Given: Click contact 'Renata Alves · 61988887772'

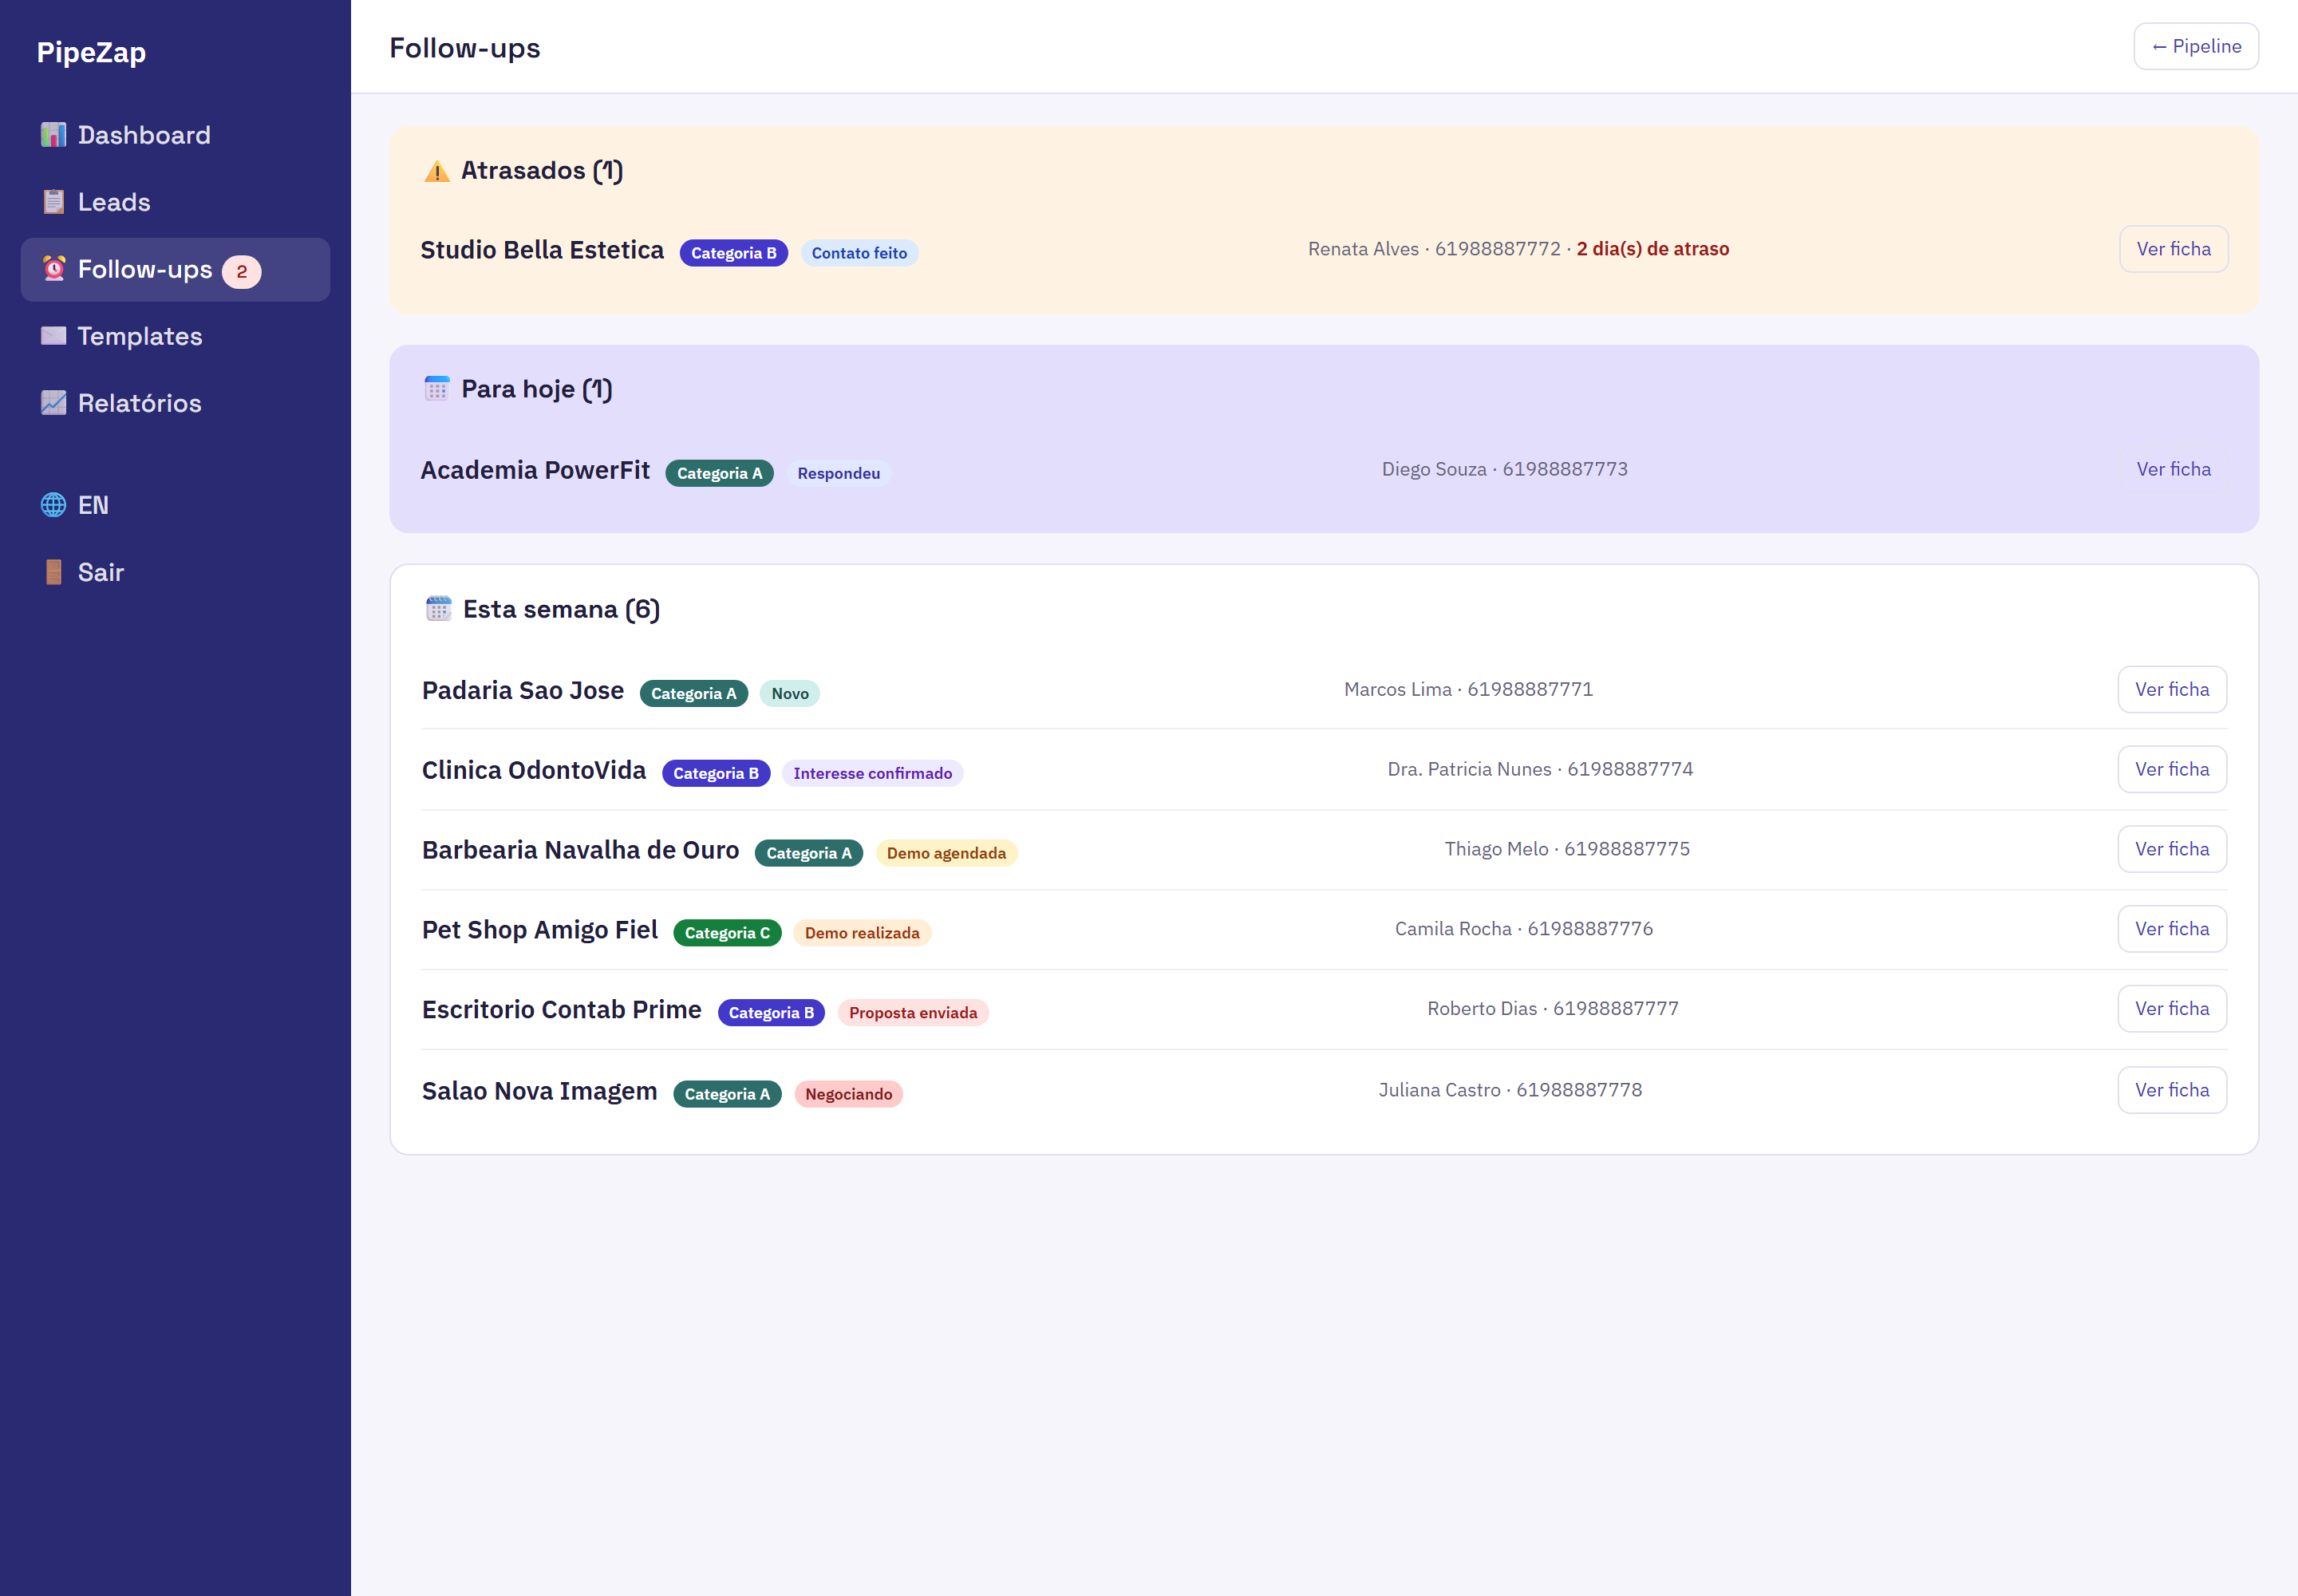Looking at the screenshot, I should tap(1434, 249).
